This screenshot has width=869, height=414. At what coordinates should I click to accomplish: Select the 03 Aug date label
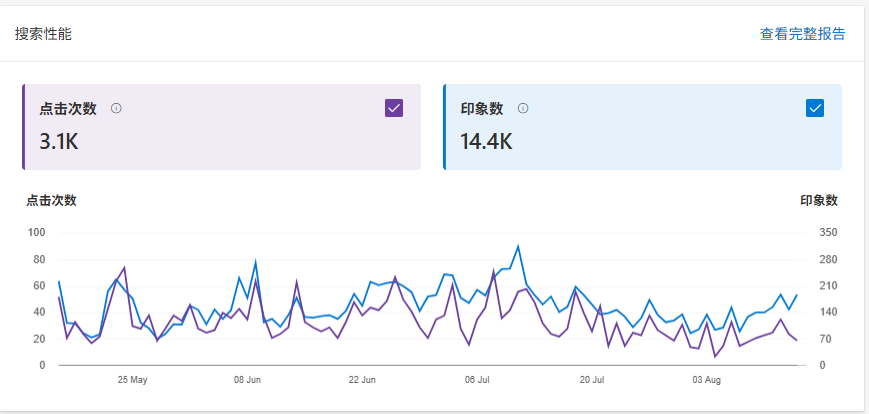[707, 380]
